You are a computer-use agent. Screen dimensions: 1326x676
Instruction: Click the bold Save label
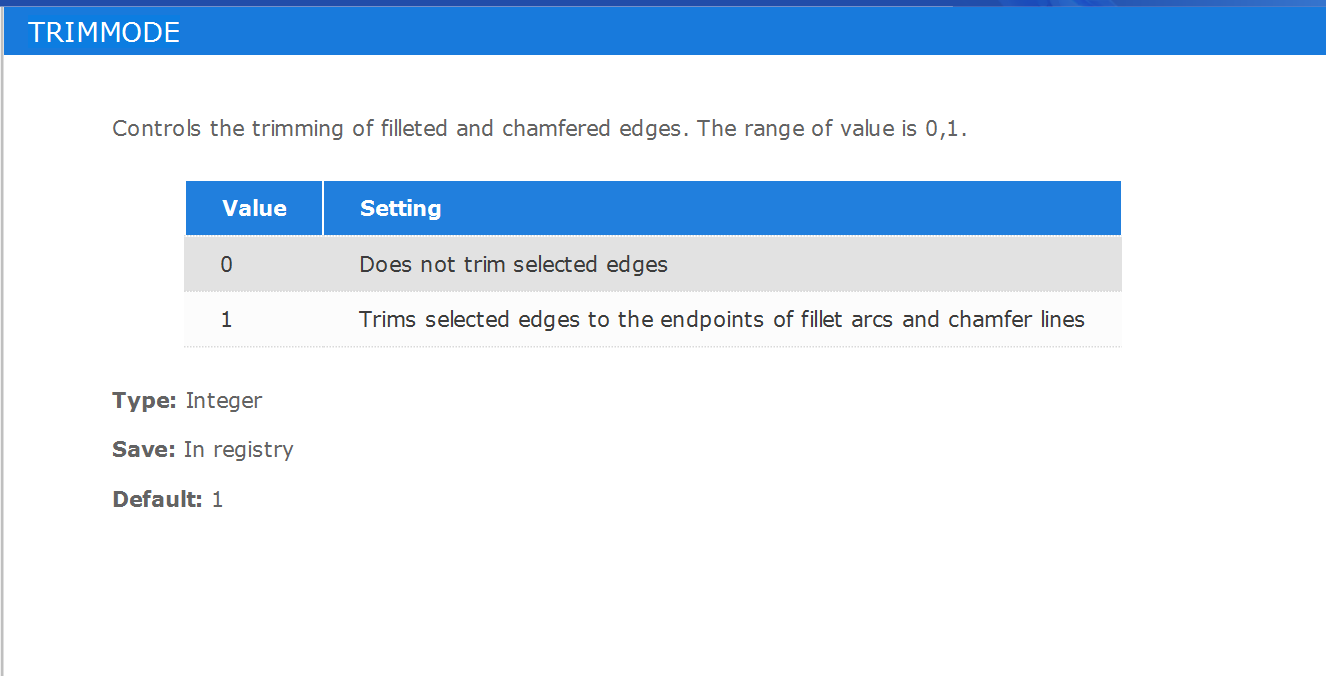pyautogui.click(x=144, y=450)
